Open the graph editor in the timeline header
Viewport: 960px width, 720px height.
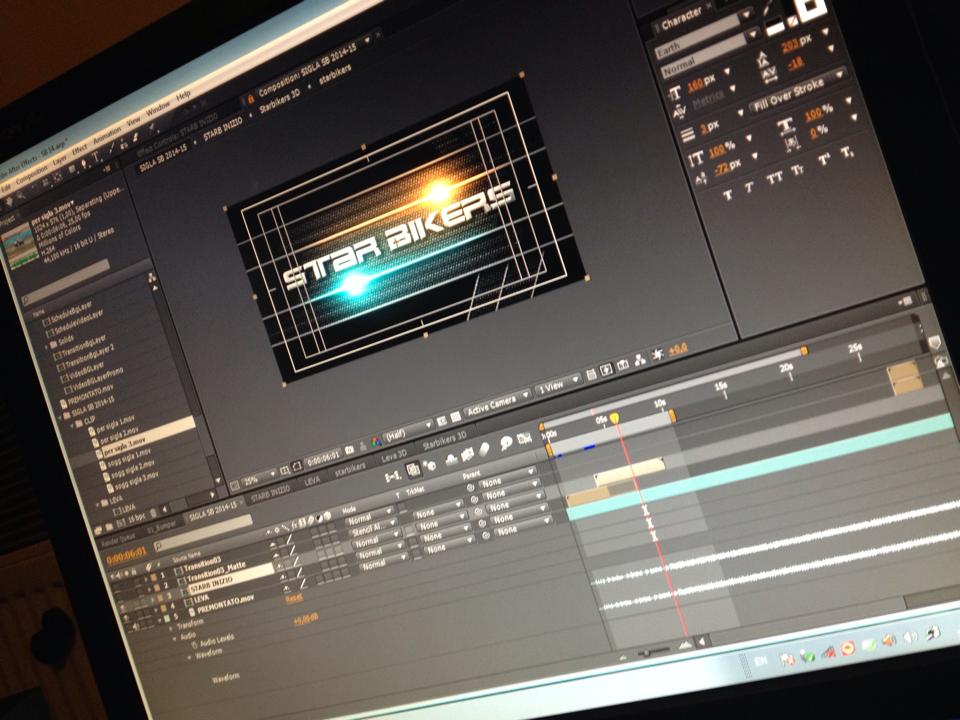click(x=524, y=438)
